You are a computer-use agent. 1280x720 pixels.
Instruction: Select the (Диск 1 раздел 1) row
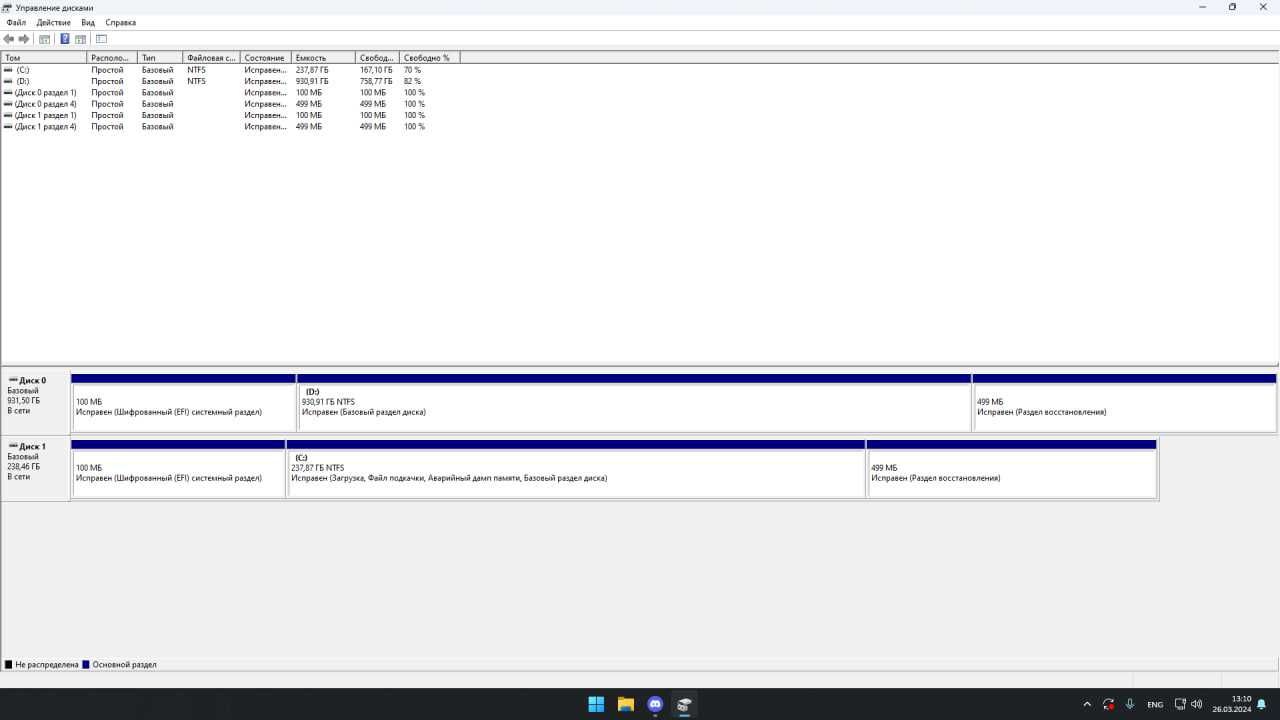coord(230,115)
